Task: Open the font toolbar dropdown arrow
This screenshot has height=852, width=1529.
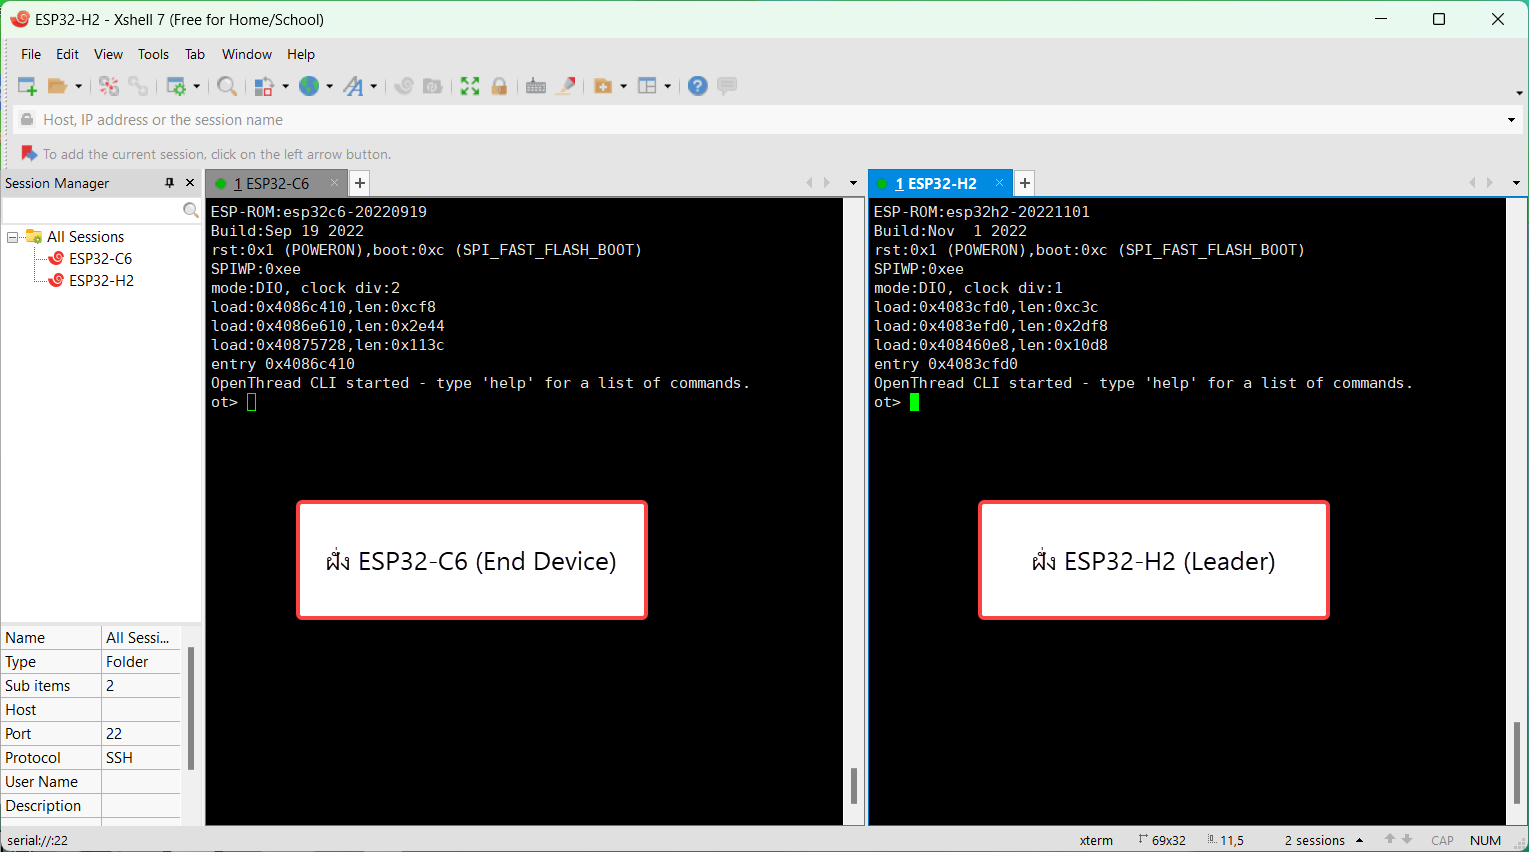Action: (x=374, y=86)
